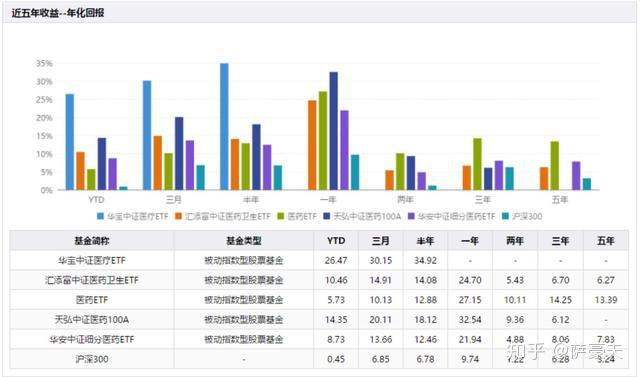Toggle the 汇添富中证医药卫生ETF legend entry

coord(223,216)
